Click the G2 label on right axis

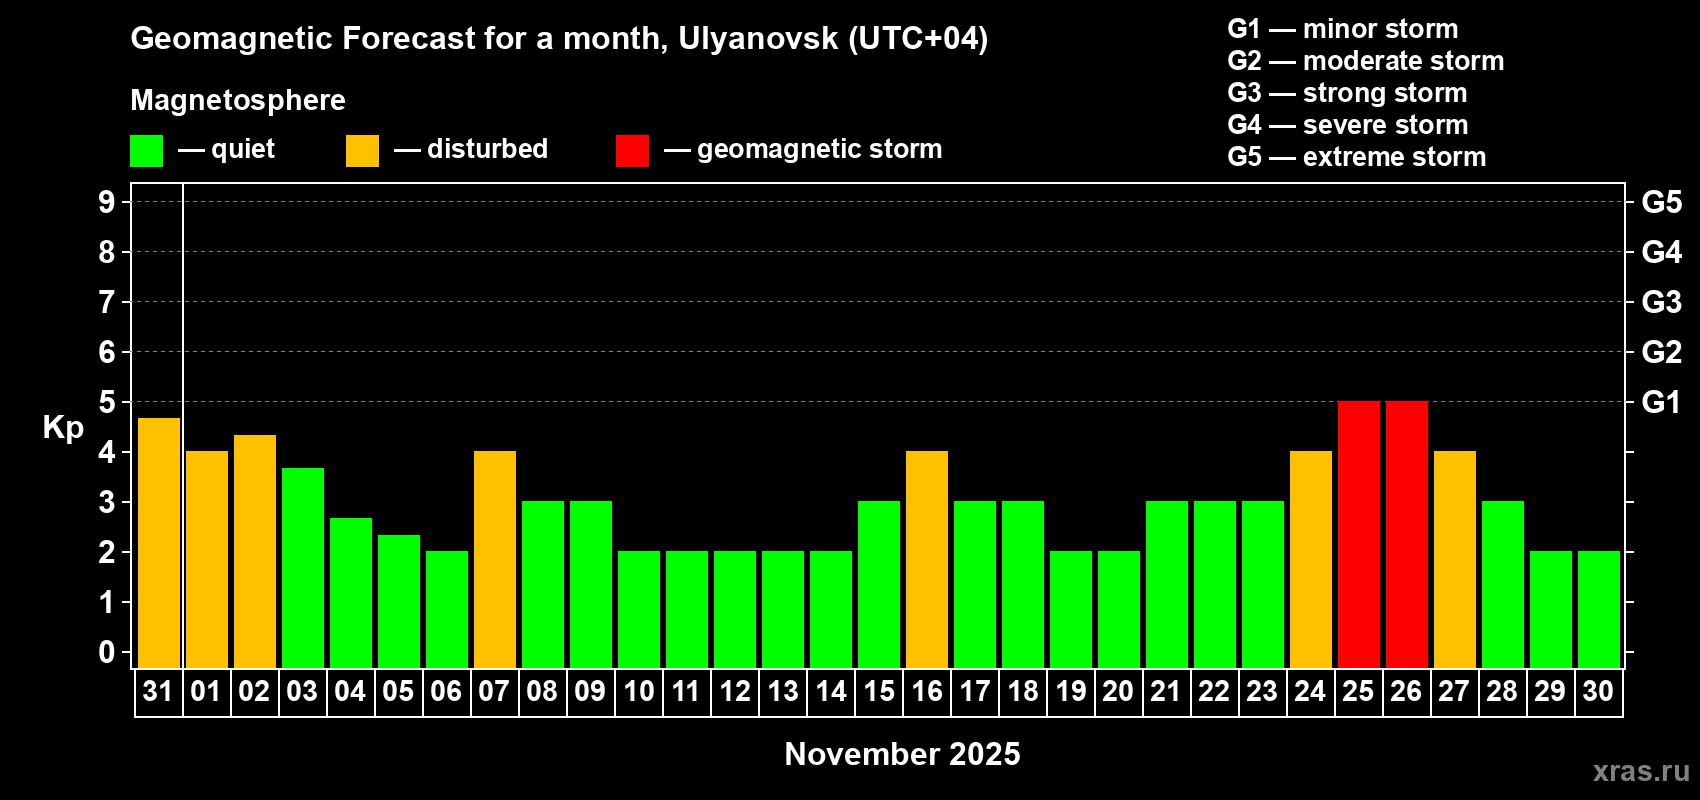pos(1661,352)
